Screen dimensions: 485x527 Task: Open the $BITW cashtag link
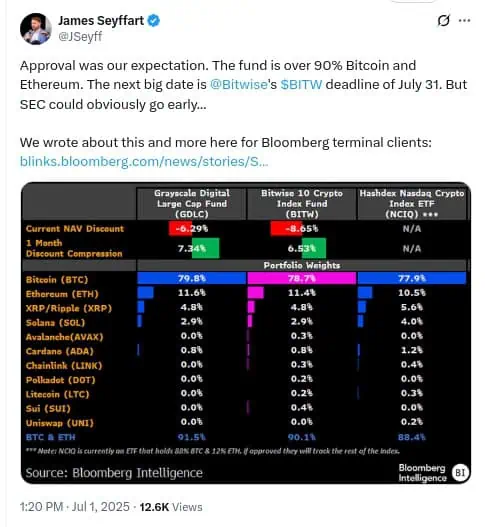pyautogui.click(x=301, y=85)
